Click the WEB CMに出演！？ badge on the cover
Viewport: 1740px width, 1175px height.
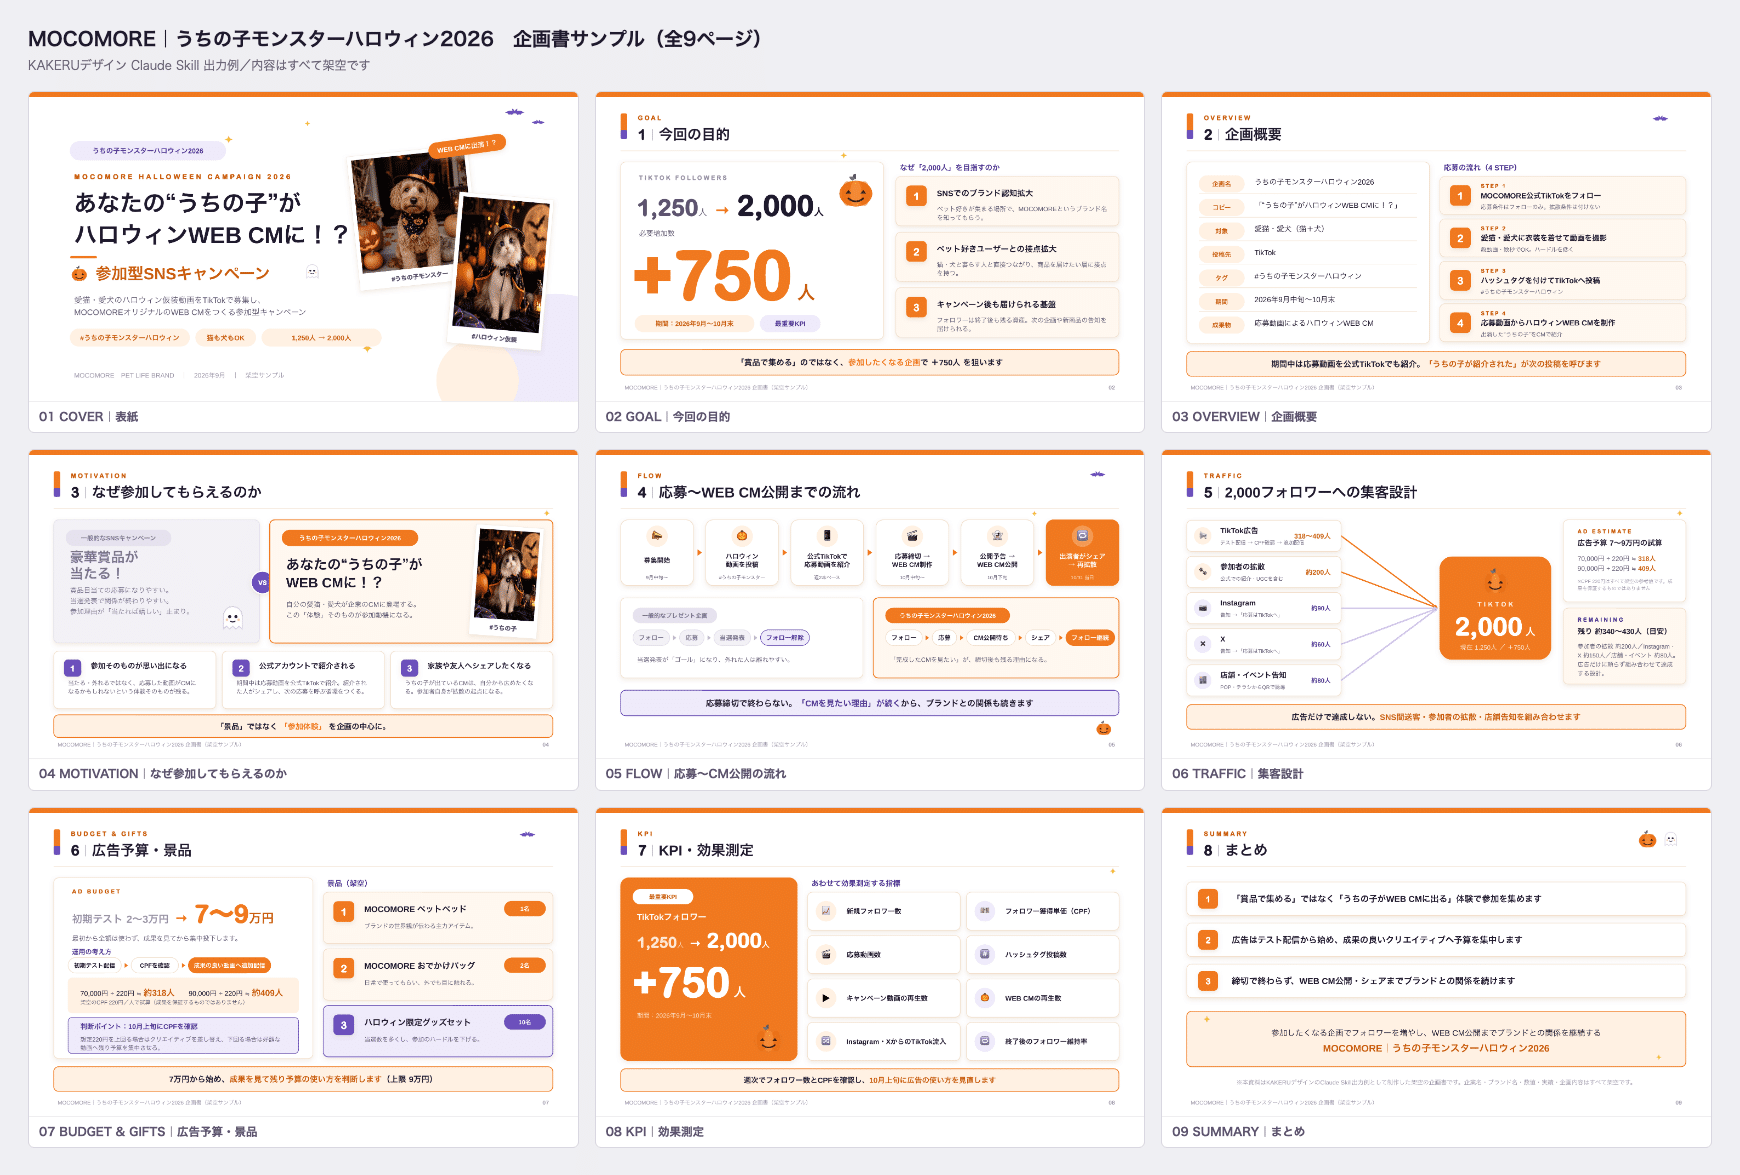(466, 146)
